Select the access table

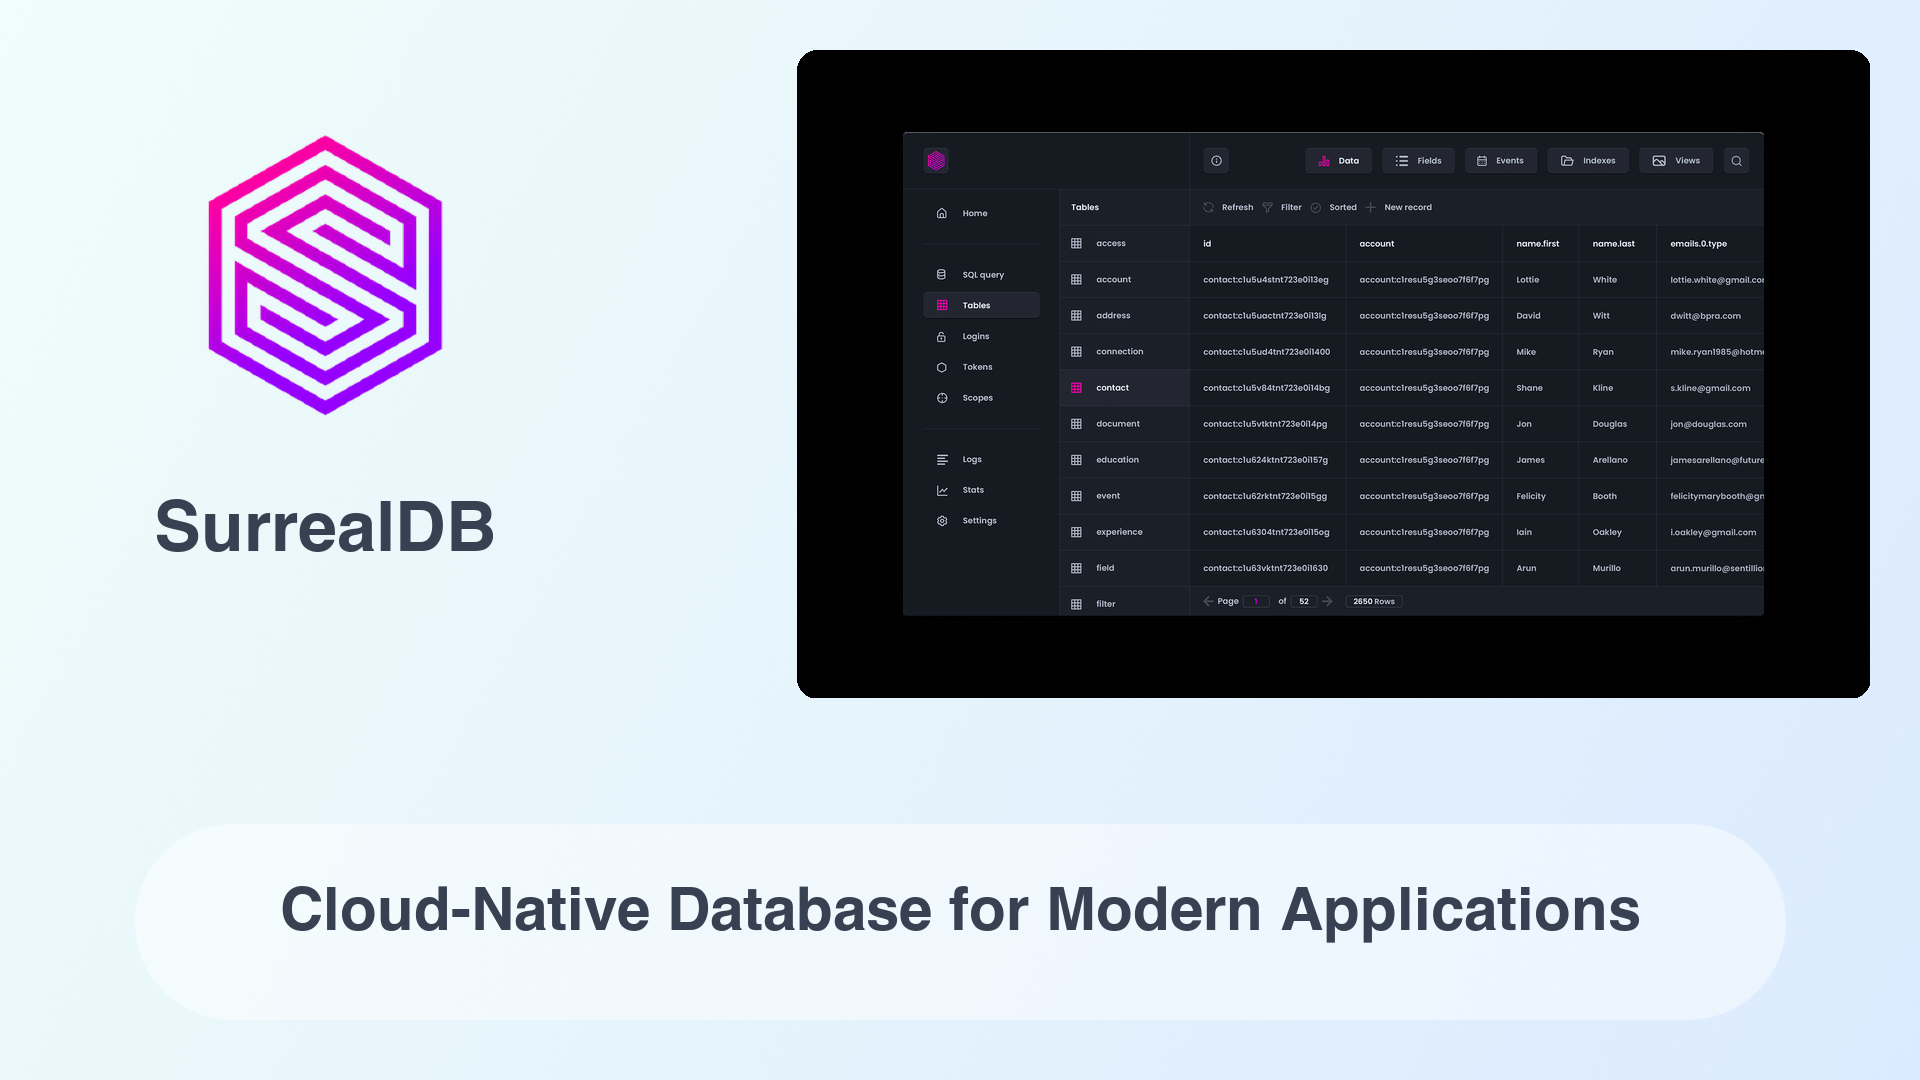(x=1124, y=243)
